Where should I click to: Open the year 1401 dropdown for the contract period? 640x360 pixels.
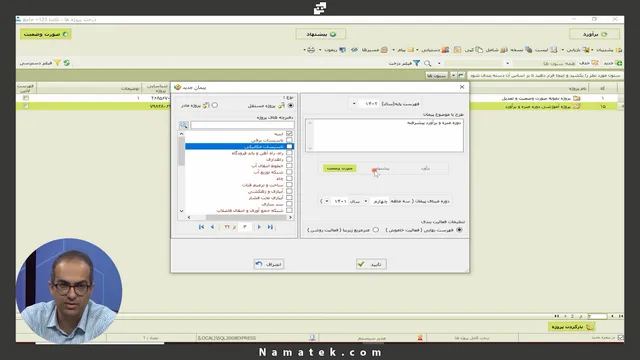(x=327, y=201)
